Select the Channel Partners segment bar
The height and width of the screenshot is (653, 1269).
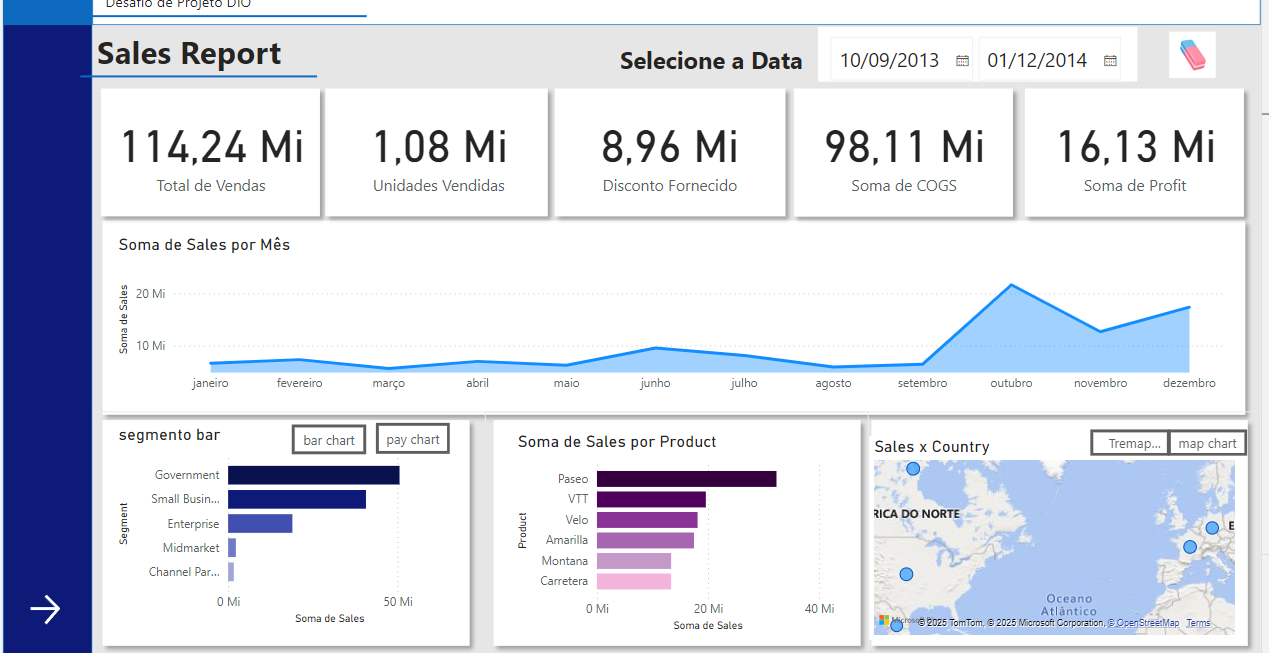click(231, 572)
